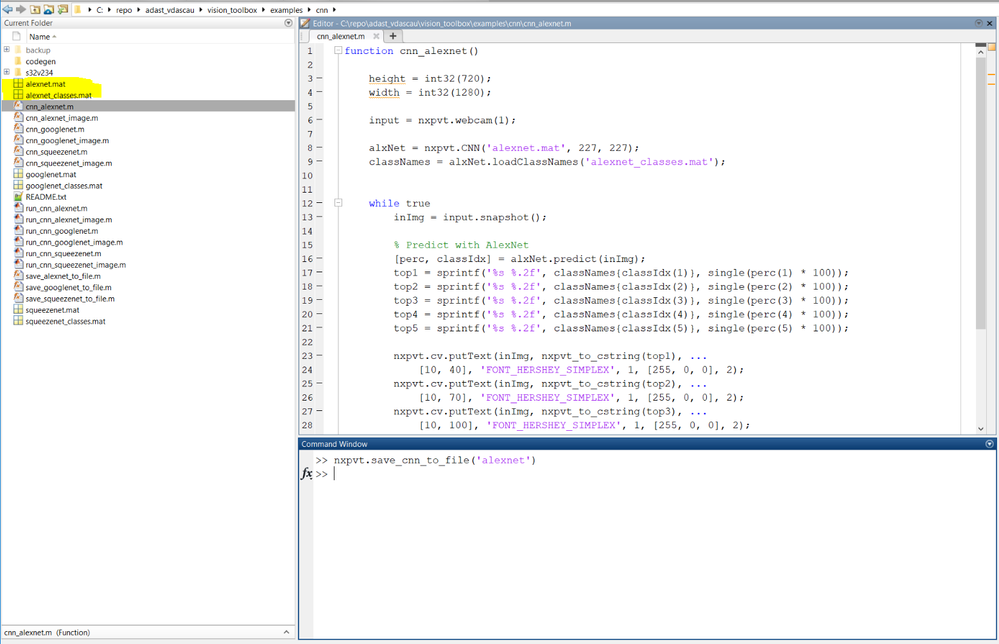This screenshot has height=644, width=999.
Task: Select cnn_squeezenet.m file
Action: pos(56,152)
